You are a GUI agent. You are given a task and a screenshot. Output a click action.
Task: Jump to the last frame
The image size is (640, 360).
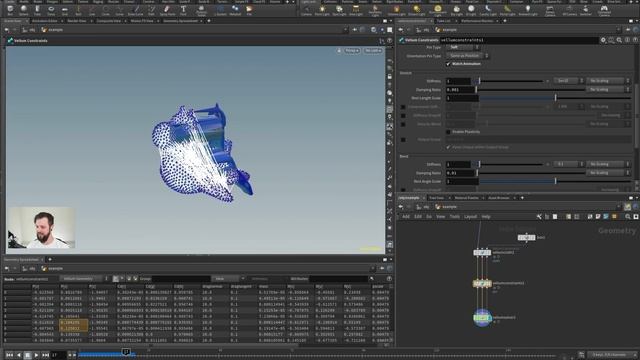(x=45, y=355)
